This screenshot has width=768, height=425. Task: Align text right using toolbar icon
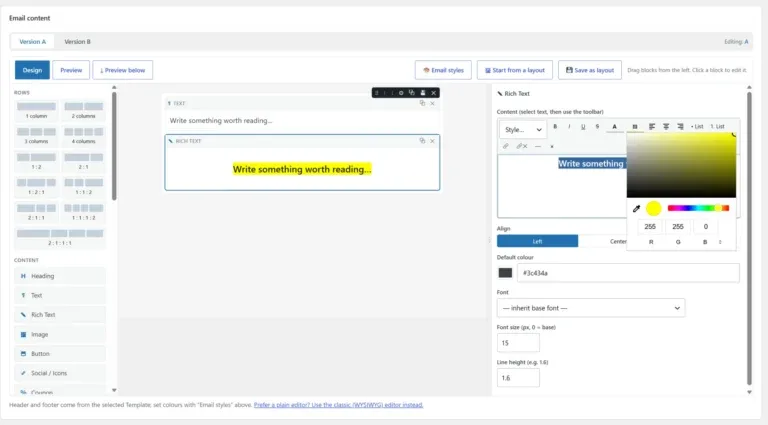click(680, 127)
